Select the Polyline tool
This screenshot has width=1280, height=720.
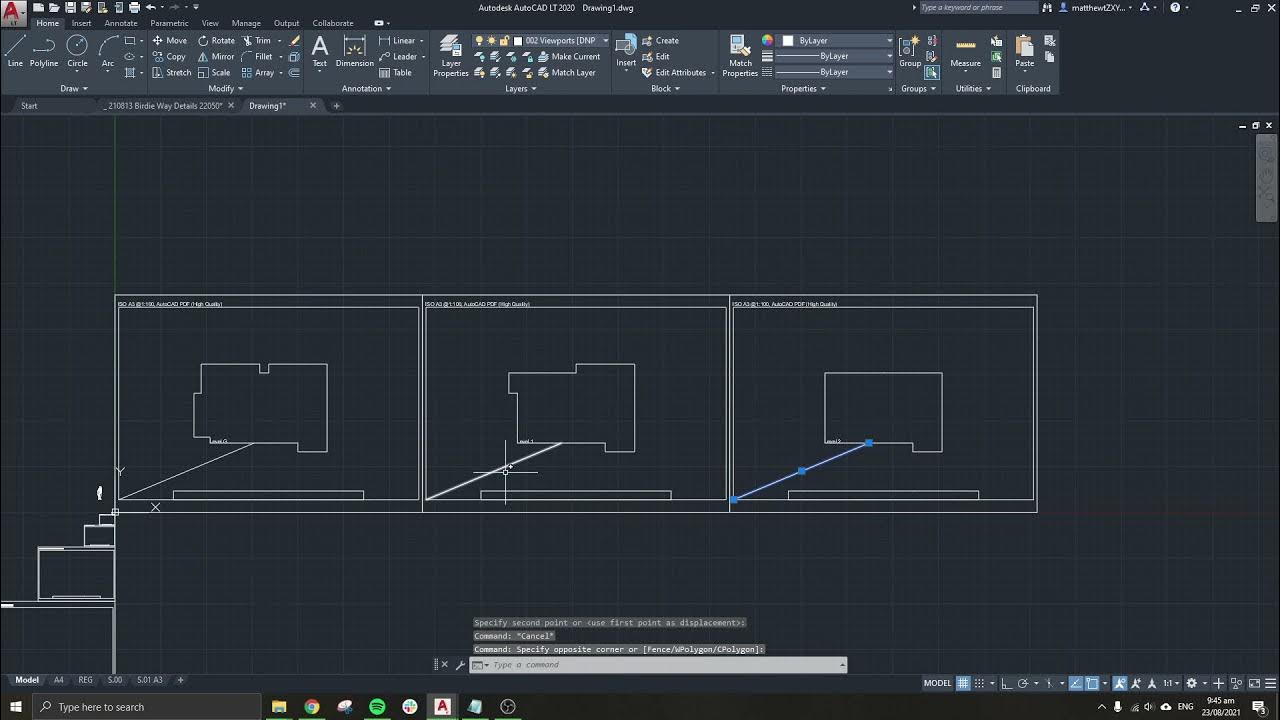tap(44, 51)
